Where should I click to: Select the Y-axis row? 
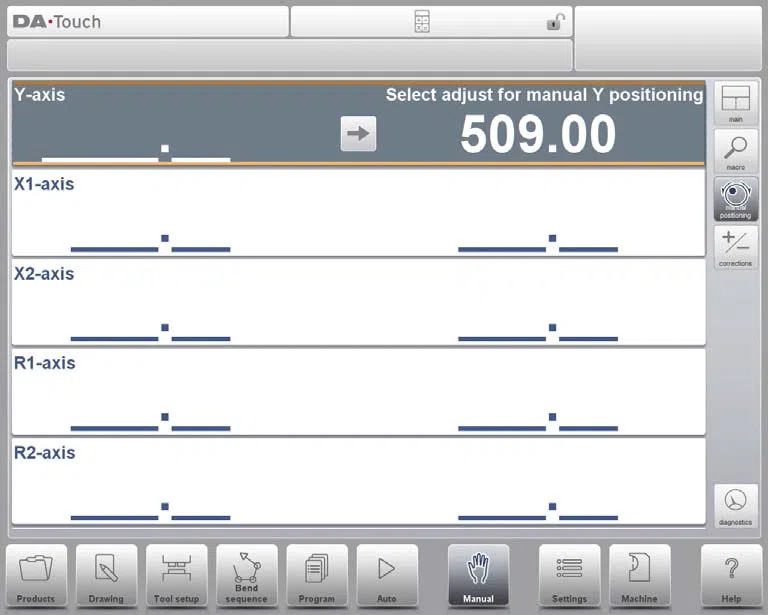pyautogui.click(x=359, y=123)
